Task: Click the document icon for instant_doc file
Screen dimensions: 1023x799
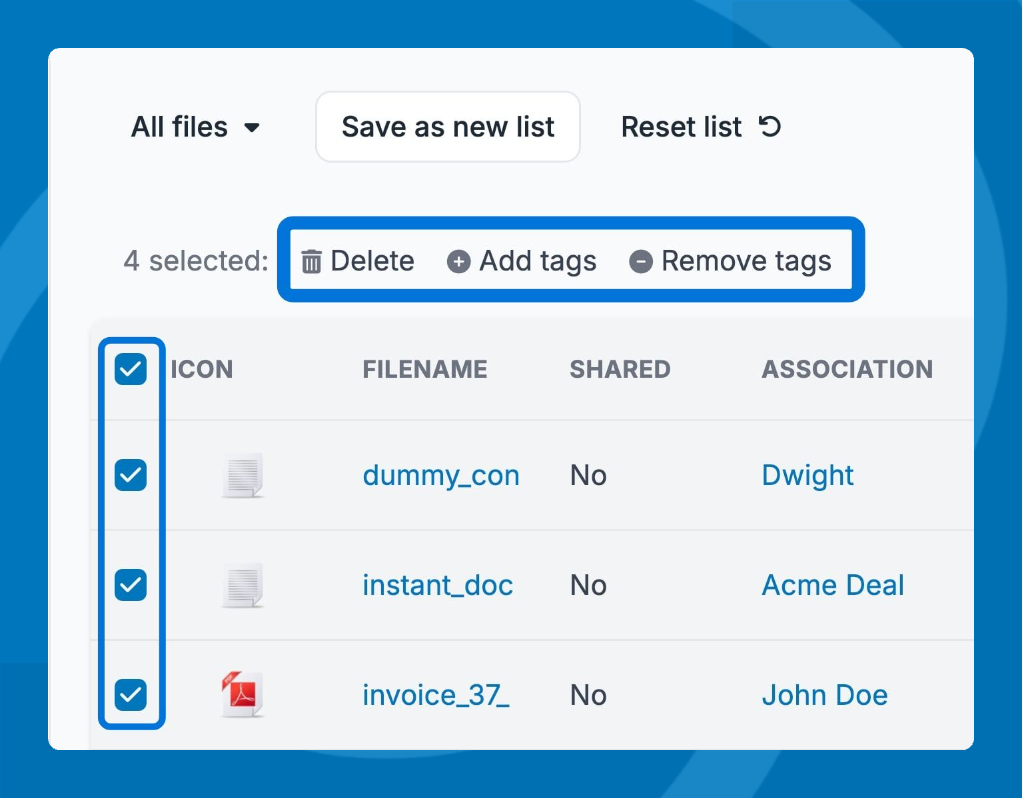Action: click(242, 585)
